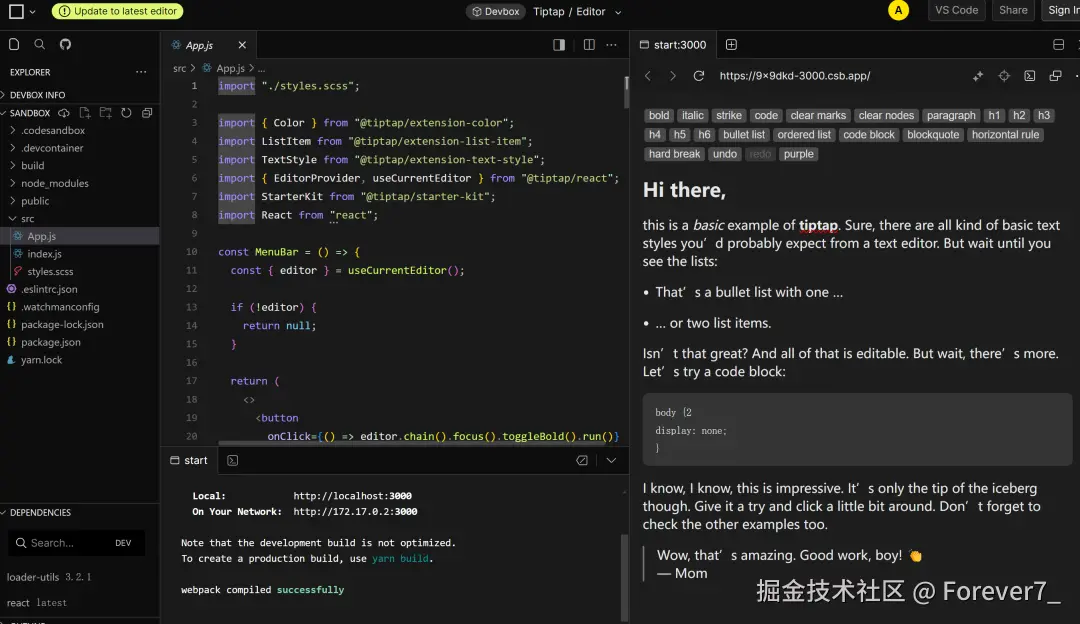This screenshot has height=624, width=1080.
Task: Toggle code block in Tiptap preview
Action: (869, 135)
